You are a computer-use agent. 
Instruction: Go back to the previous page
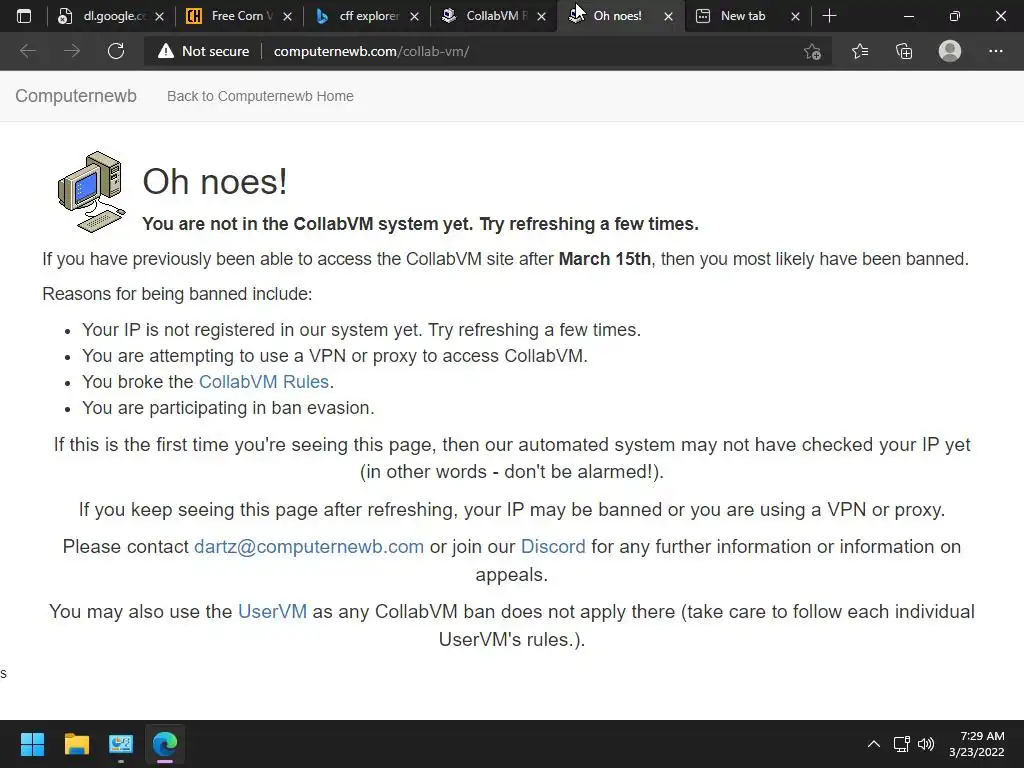click(27, 51)
